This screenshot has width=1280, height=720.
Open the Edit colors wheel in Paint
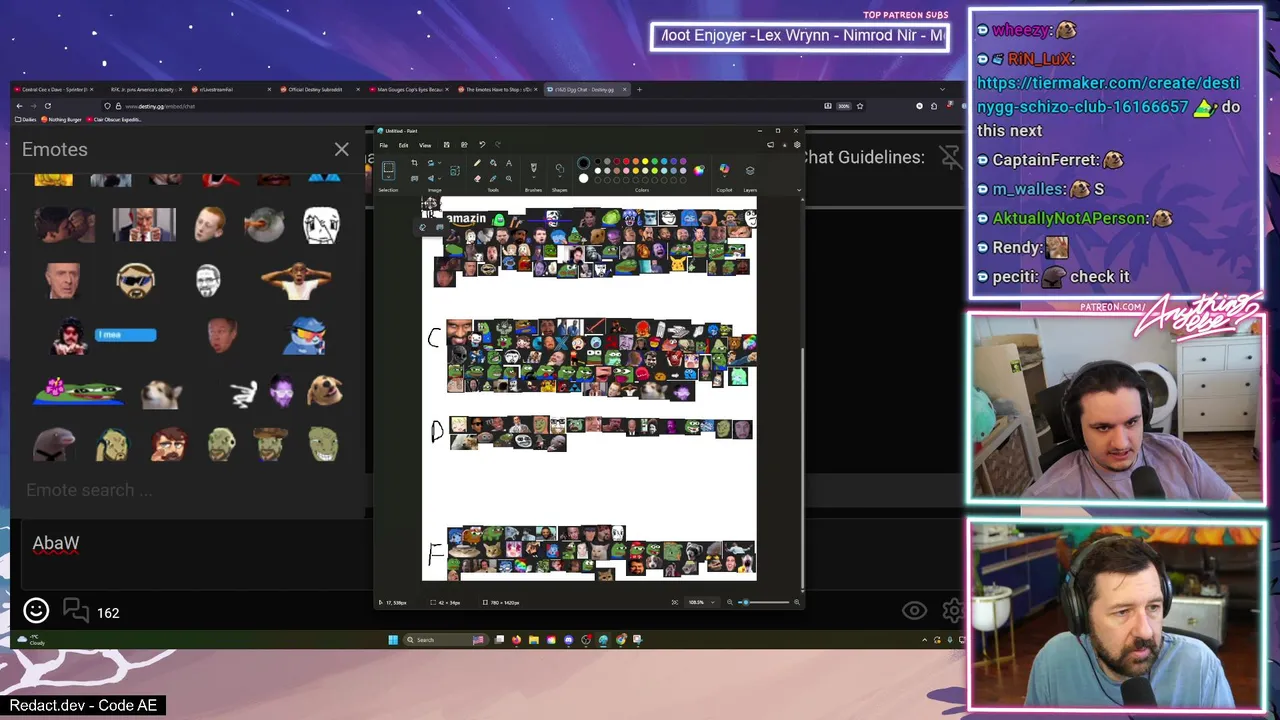pos(698,170)
